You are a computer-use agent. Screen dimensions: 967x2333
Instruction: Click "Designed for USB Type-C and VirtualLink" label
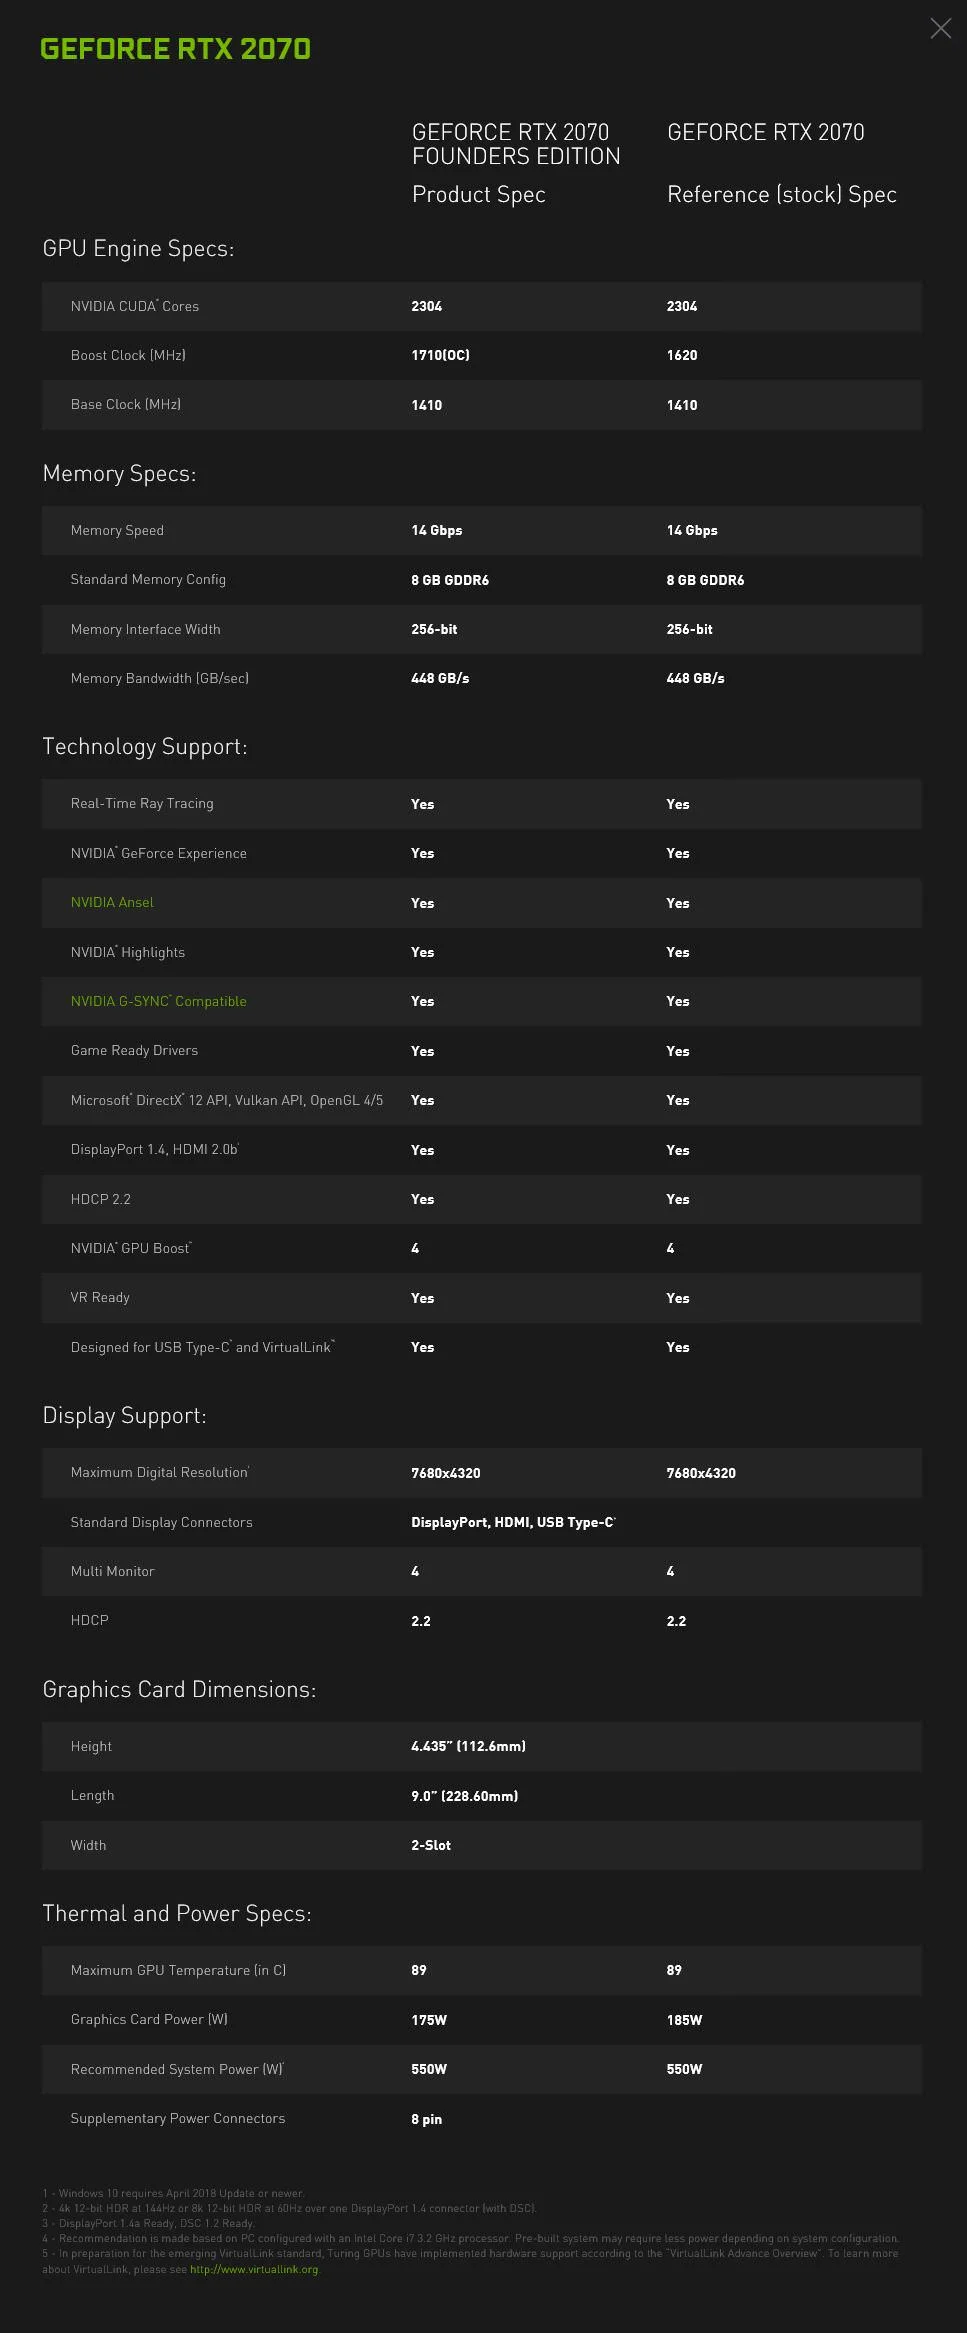(x=203, y=1347)
